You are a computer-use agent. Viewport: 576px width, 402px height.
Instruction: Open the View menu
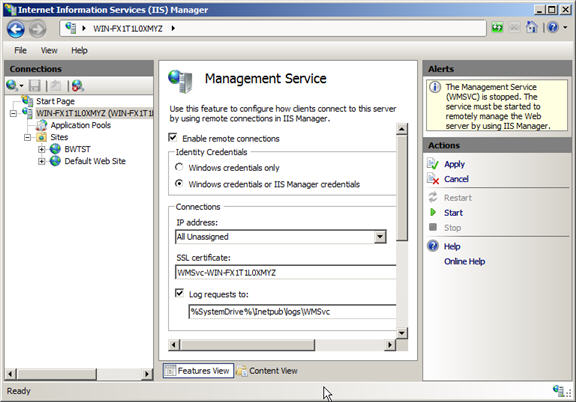point(49,50)
